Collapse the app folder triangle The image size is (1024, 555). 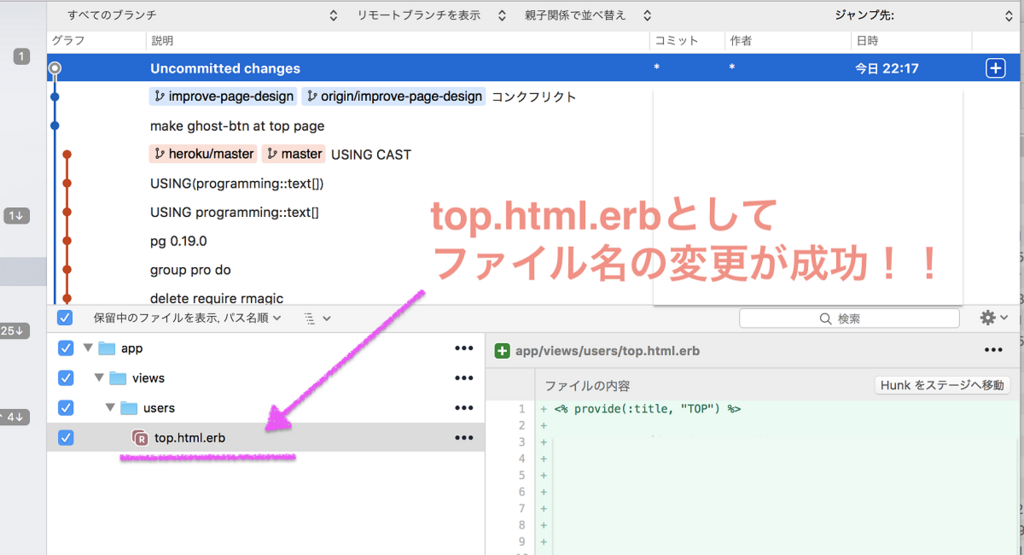88,348
